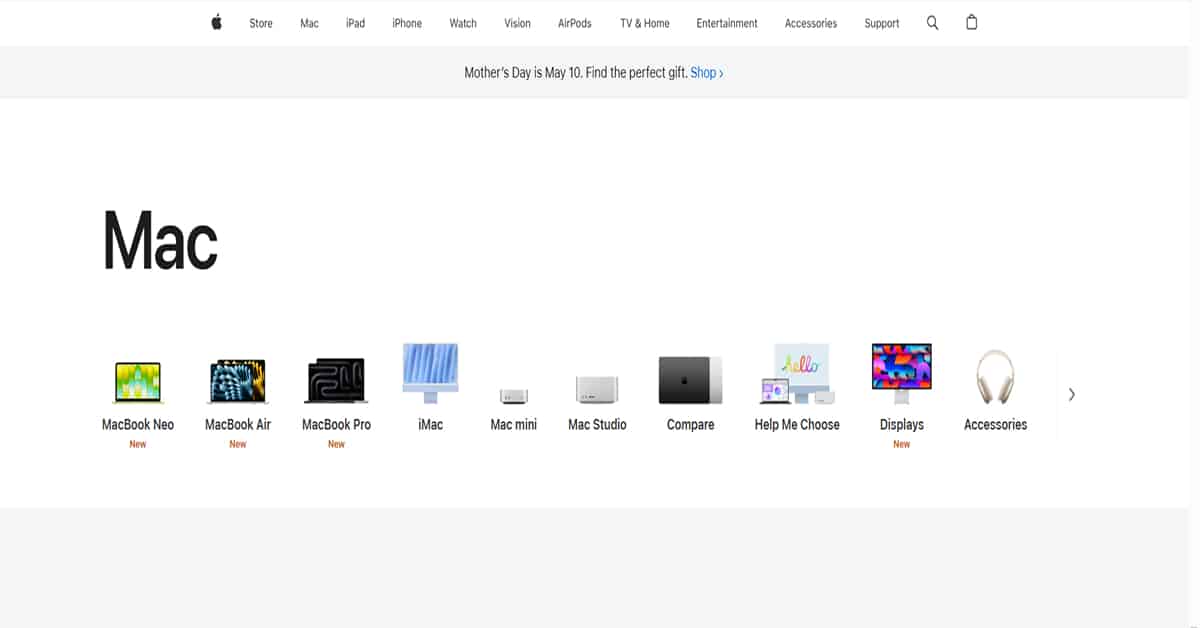
Task: Click the New badge under MacBook Neo
Action: coord(138,444)
